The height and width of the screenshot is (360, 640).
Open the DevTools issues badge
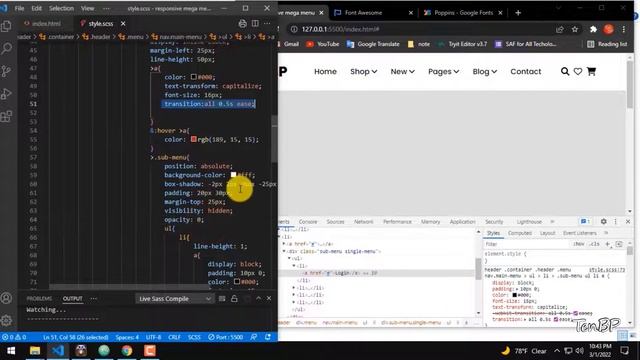(585, 221)
